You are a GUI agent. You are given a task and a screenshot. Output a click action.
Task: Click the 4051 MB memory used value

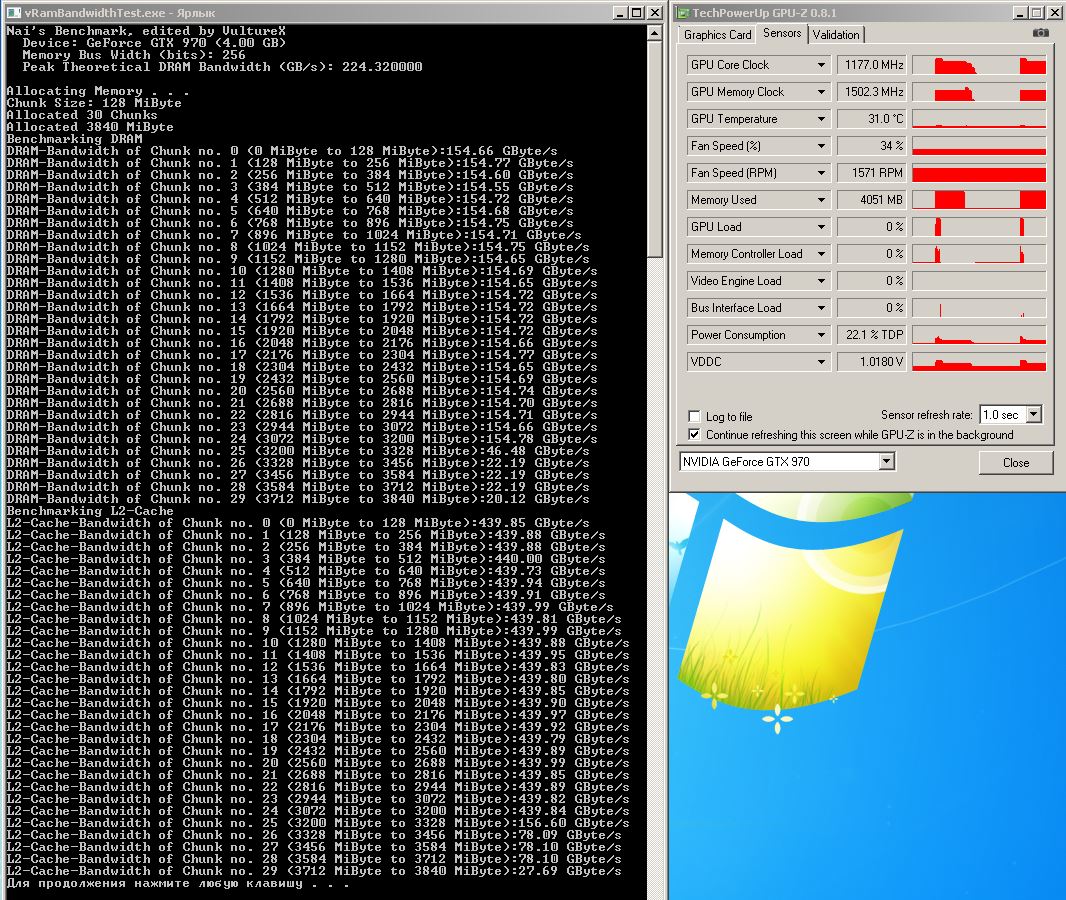click(871, 200)
